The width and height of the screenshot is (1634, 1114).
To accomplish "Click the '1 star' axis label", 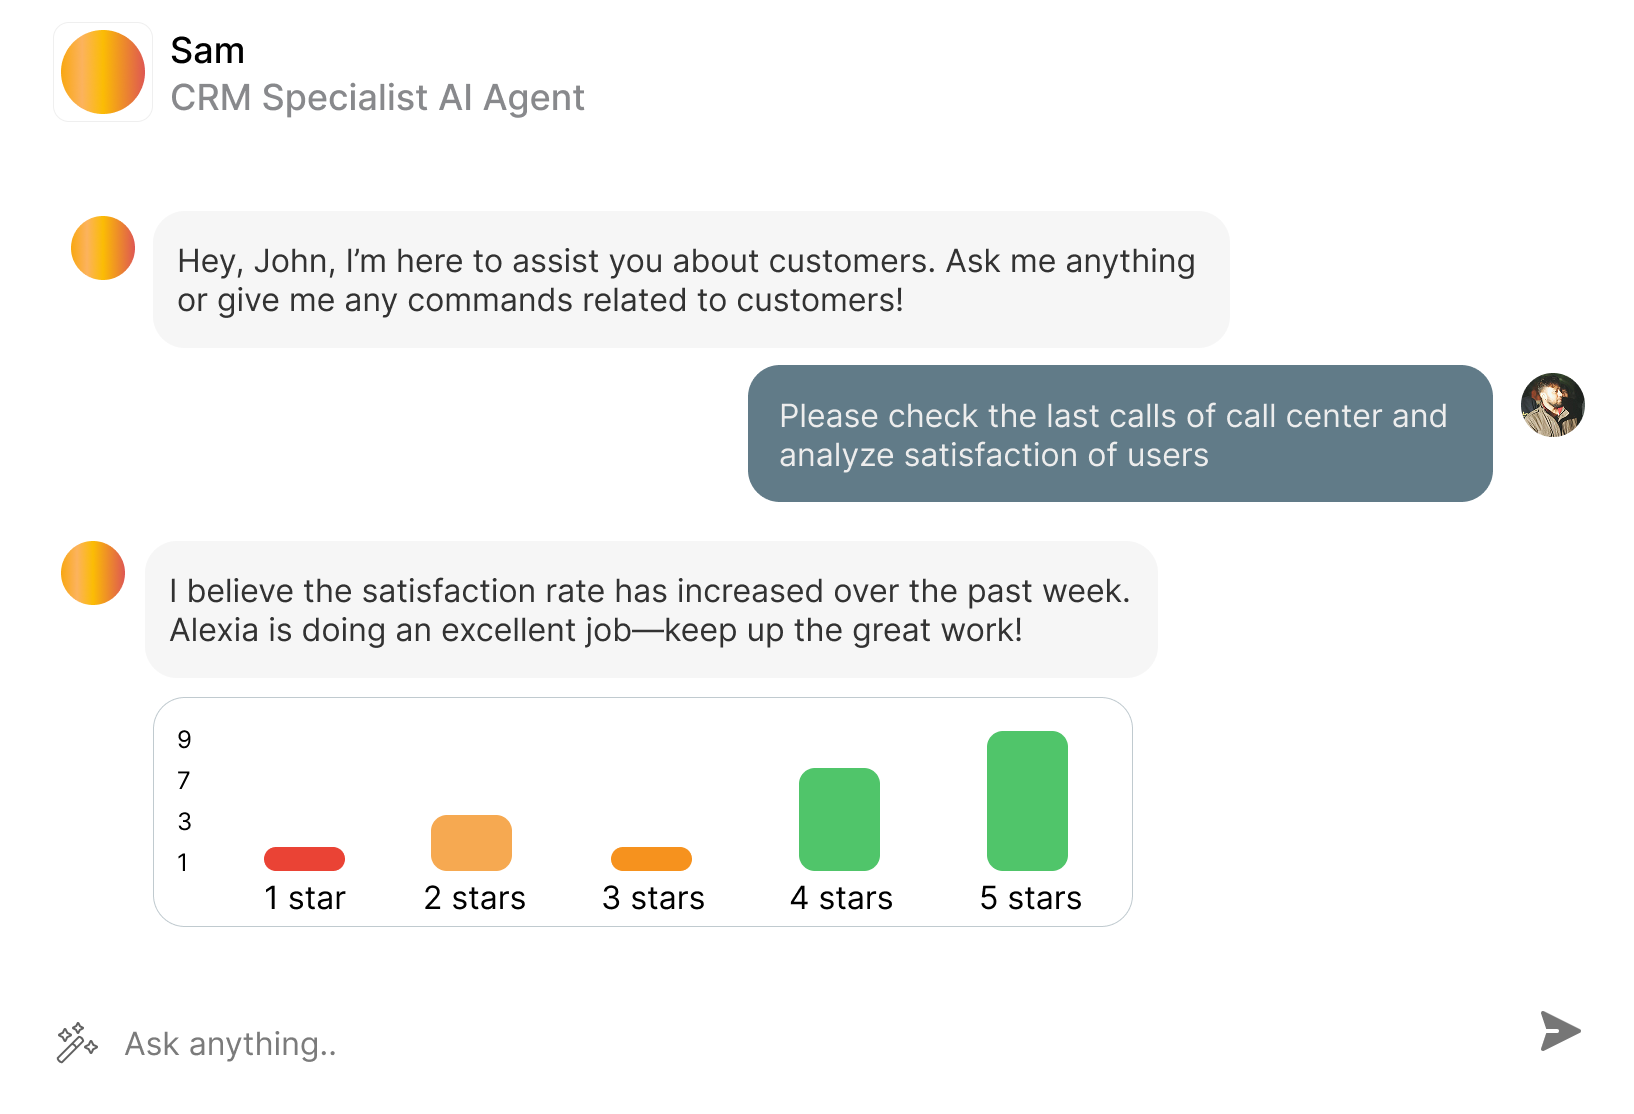I will tap(305, 898).
